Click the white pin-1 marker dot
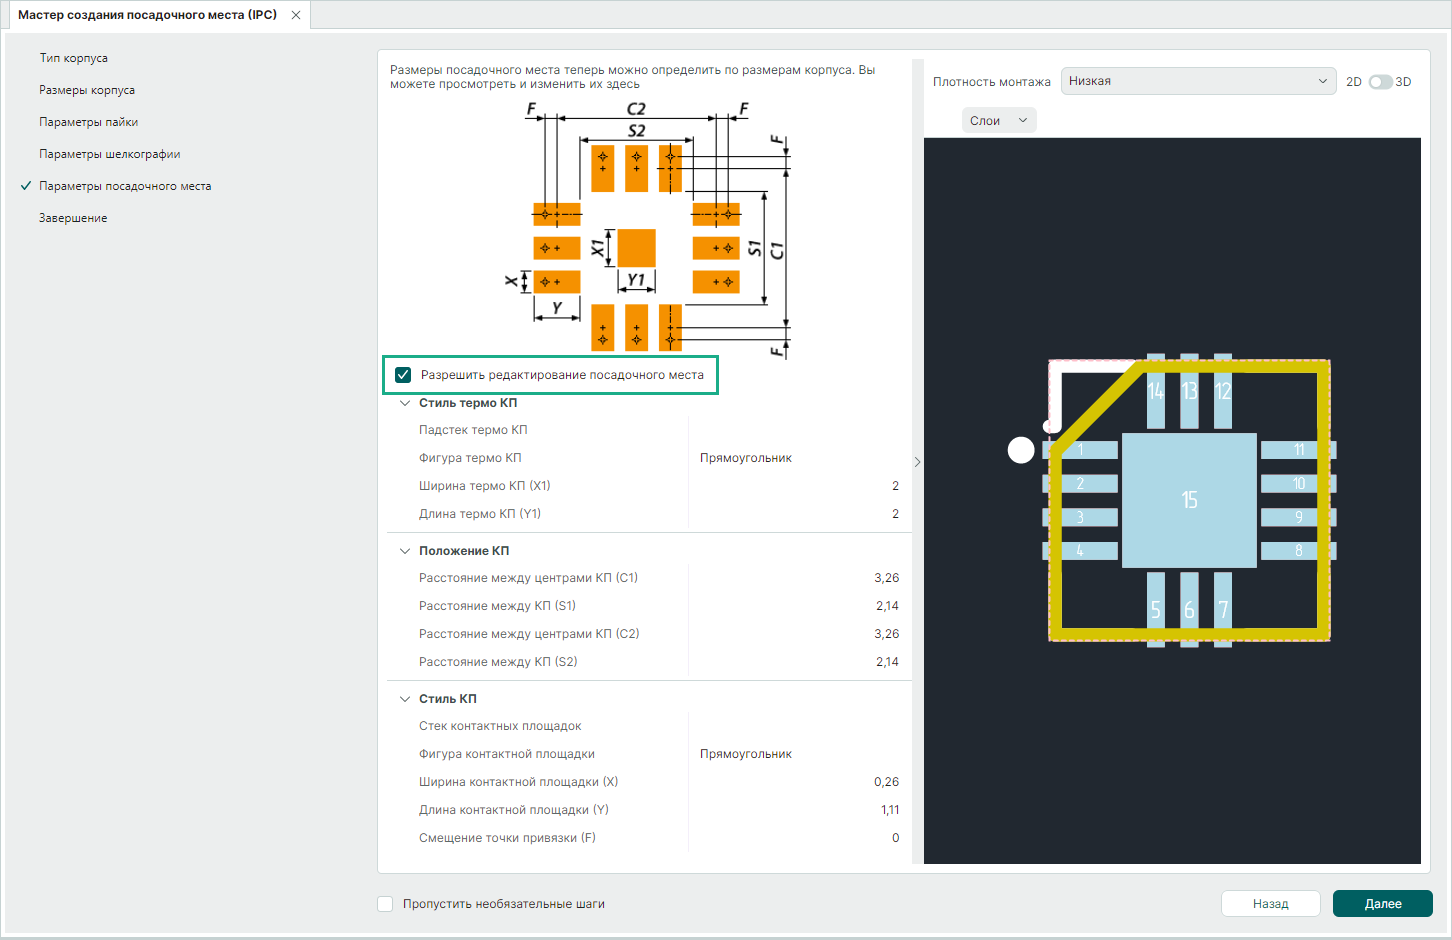This screenshot has height=940, width=1452. (x=1020, y=450)
